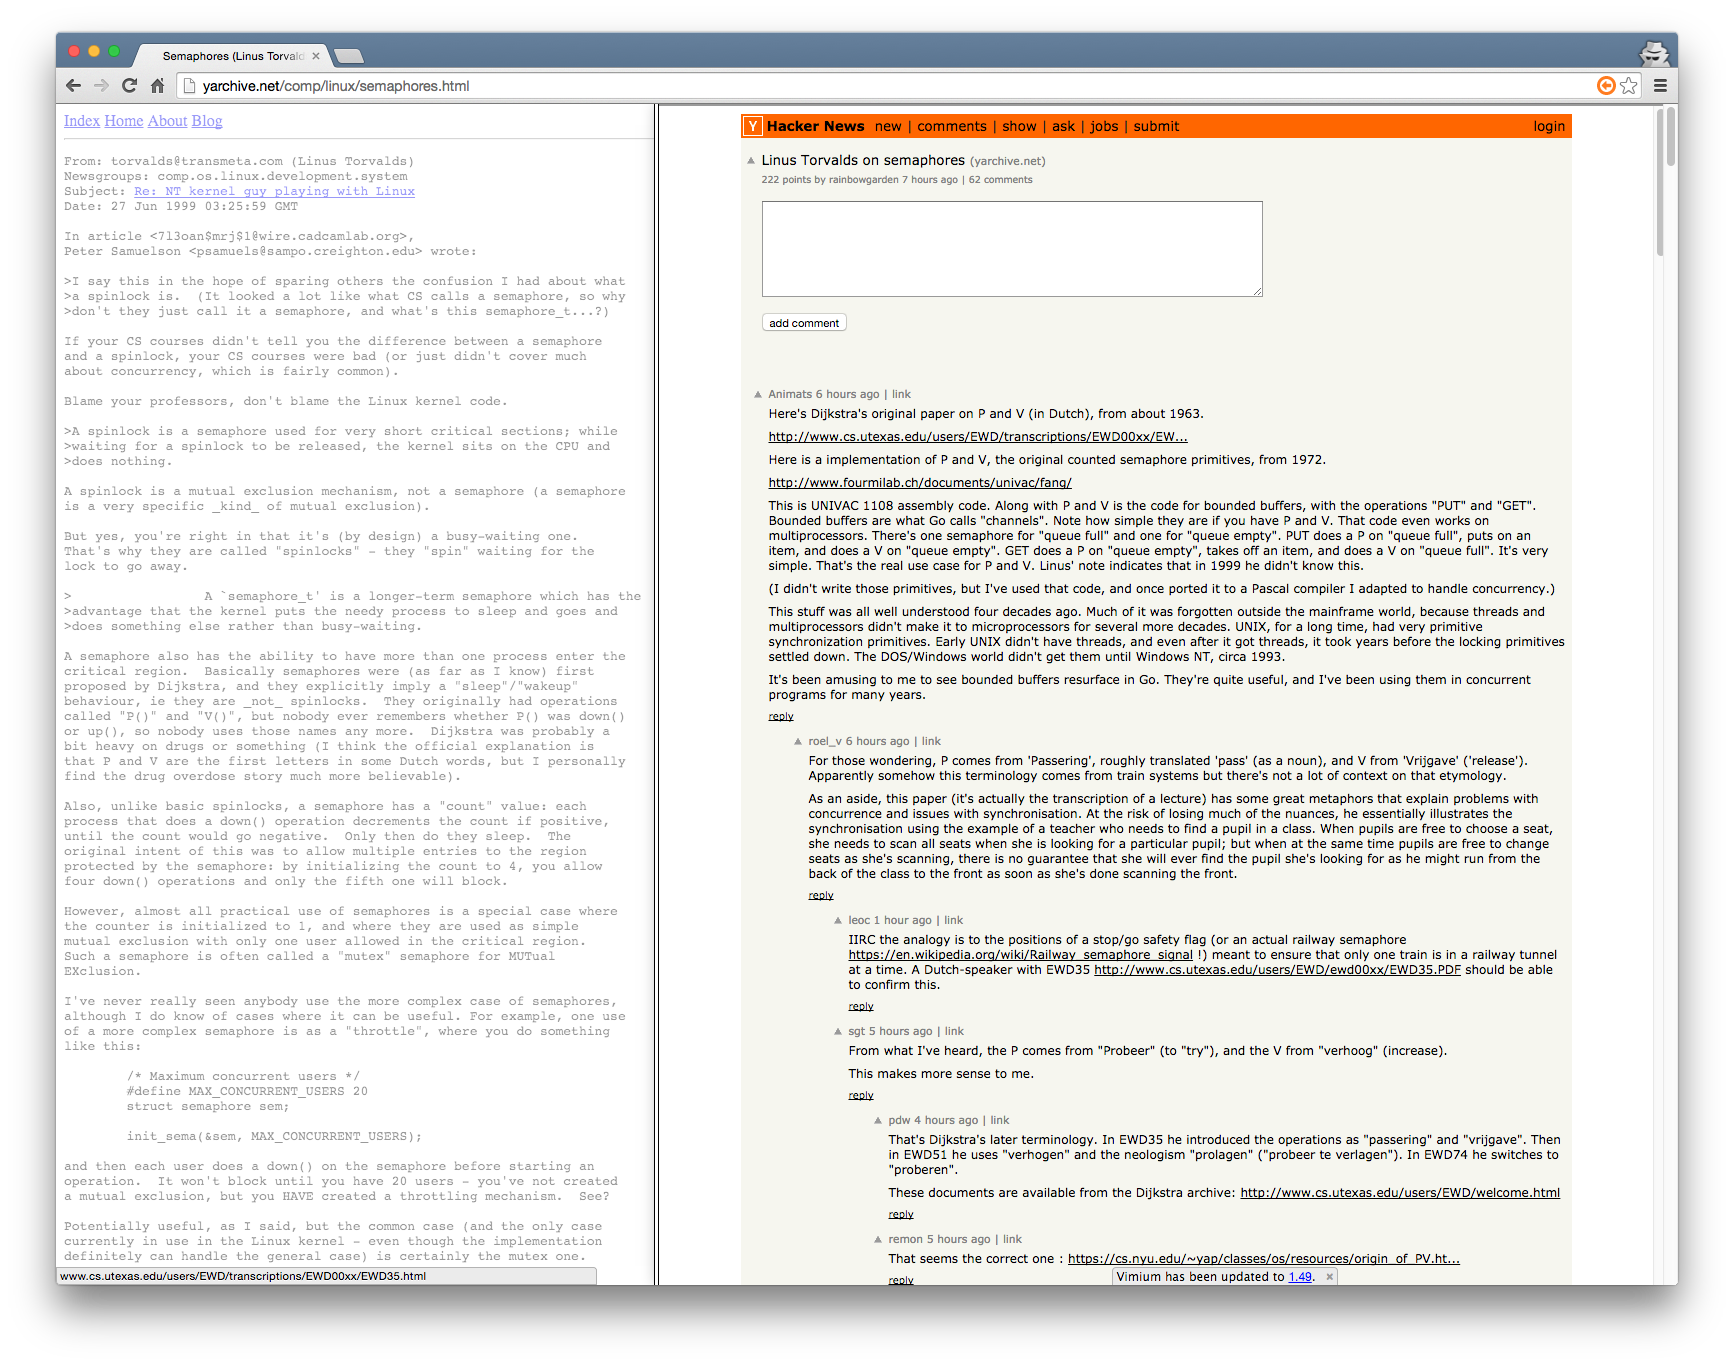The image size is (1734, 1365).
Task: Open the Blog link on yarchive page
Action: click(207, 121)
